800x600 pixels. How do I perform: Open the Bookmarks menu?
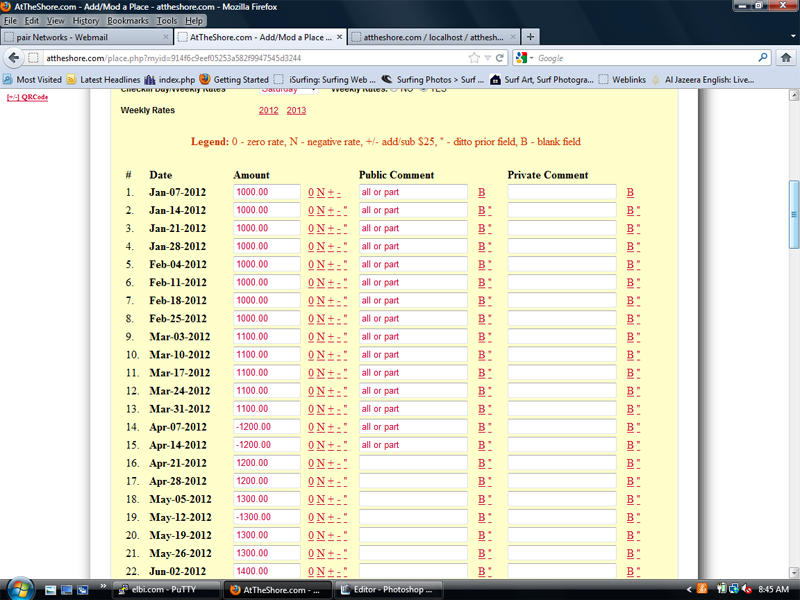[x=128, y=21]
